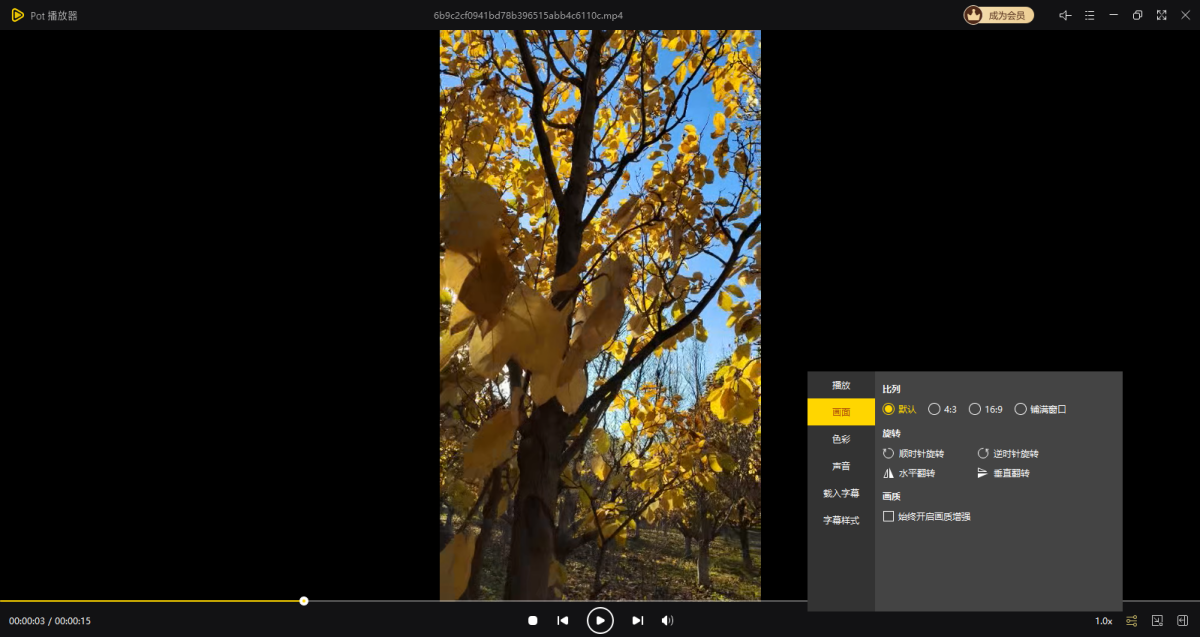Open the 1.0x playback speed selector
Screen dimensions: 1200x637
pyautogui.click(x=1103, y=621)
